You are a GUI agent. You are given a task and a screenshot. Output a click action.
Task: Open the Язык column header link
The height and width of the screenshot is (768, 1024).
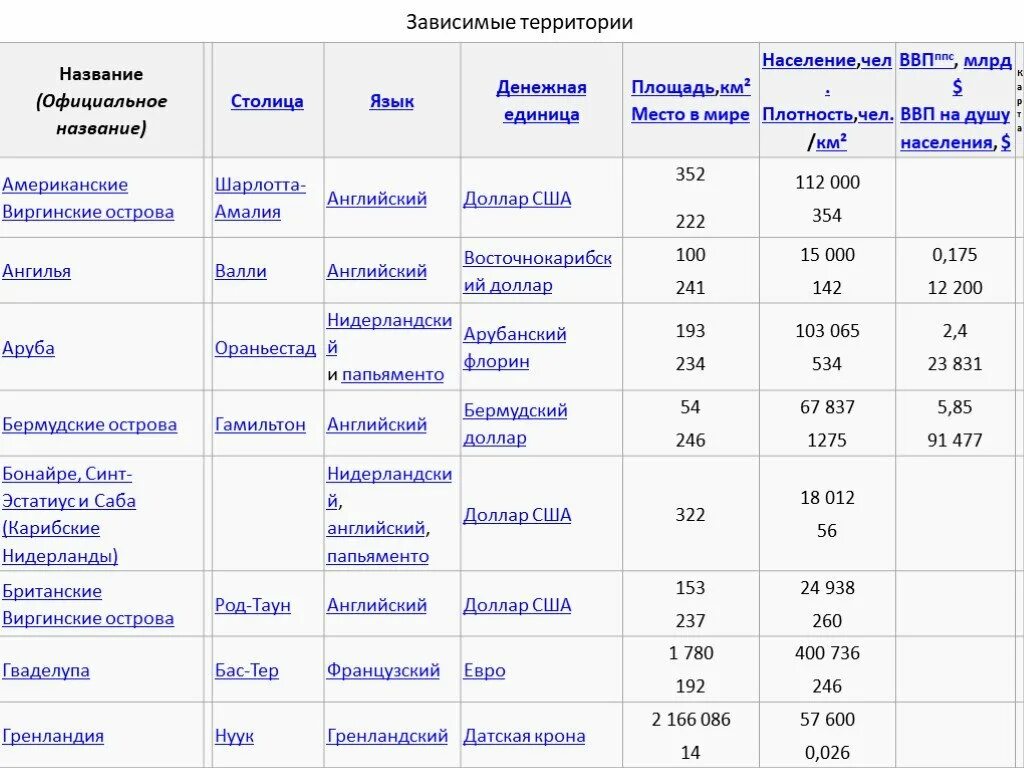coord(391,101)
